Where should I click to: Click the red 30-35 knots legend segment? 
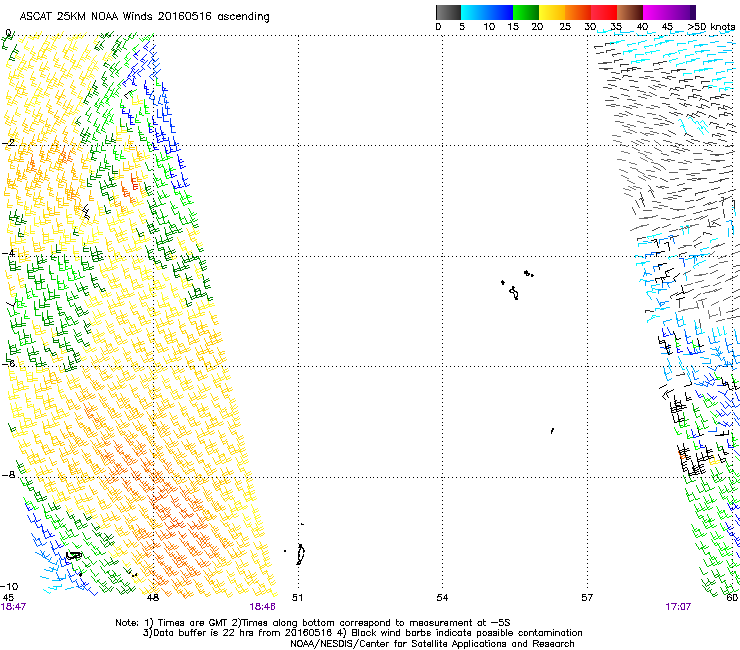[x=604, y=12]
